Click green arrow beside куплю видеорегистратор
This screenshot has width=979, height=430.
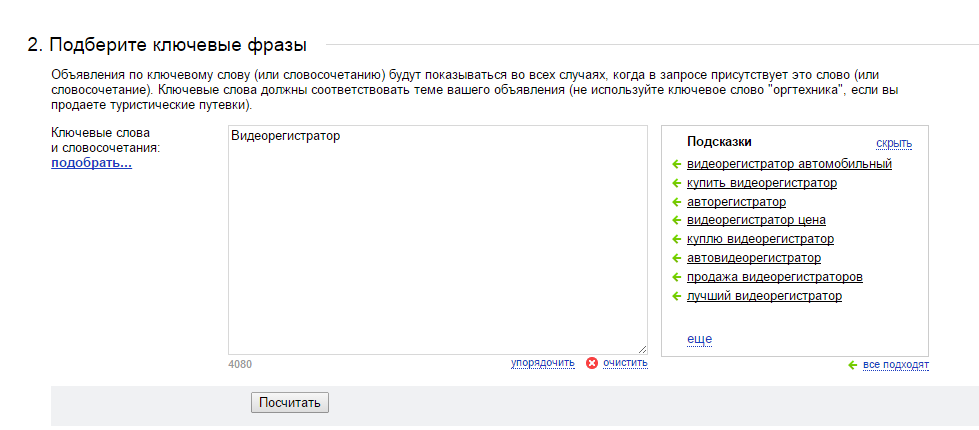pos(676,240)
